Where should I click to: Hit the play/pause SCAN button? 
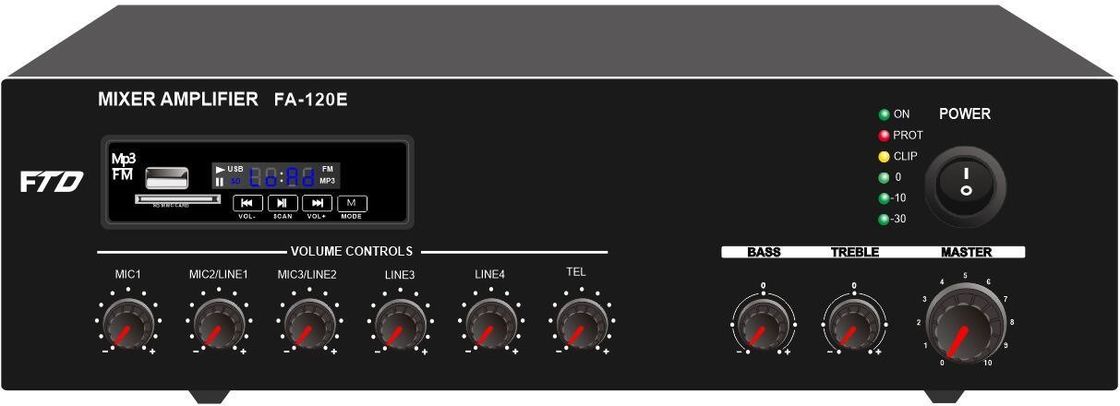click(x=283, y=203)
